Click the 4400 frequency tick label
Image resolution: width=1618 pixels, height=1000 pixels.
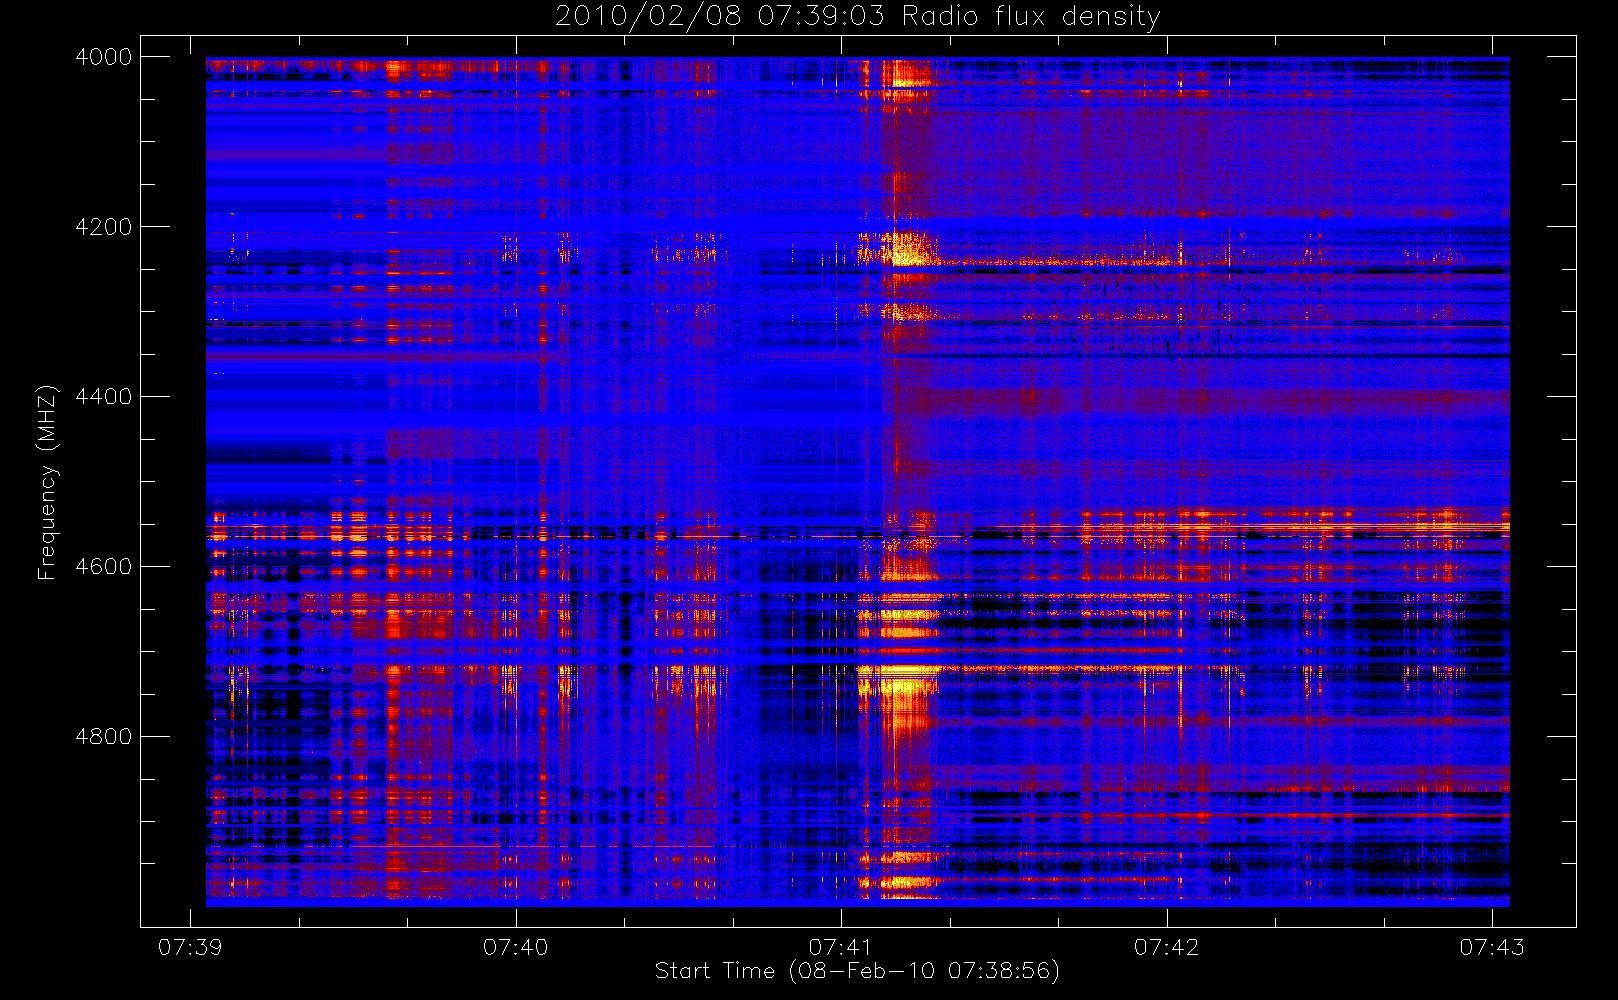tap(104, 397)
